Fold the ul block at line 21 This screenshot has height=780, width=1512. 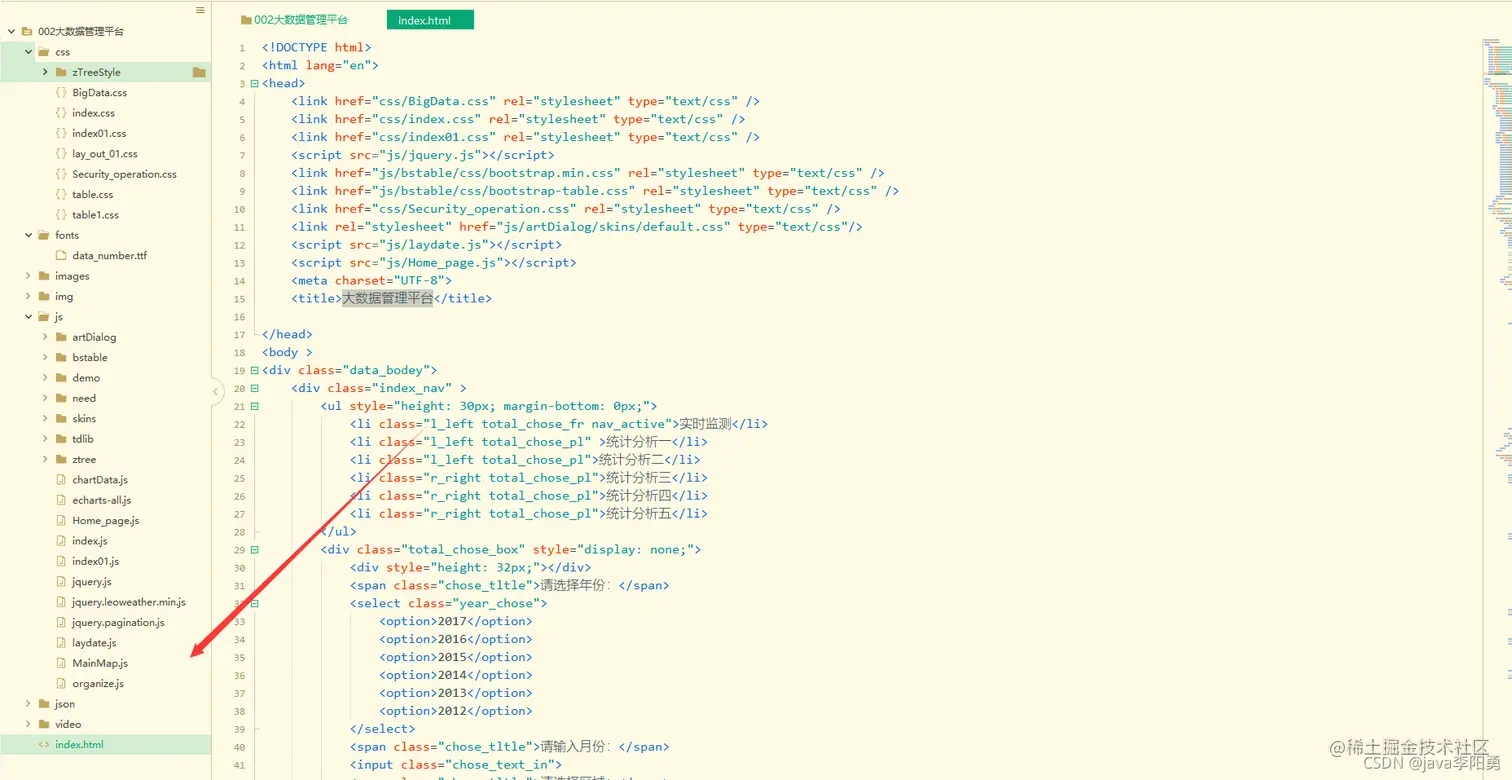coord(254,406)
